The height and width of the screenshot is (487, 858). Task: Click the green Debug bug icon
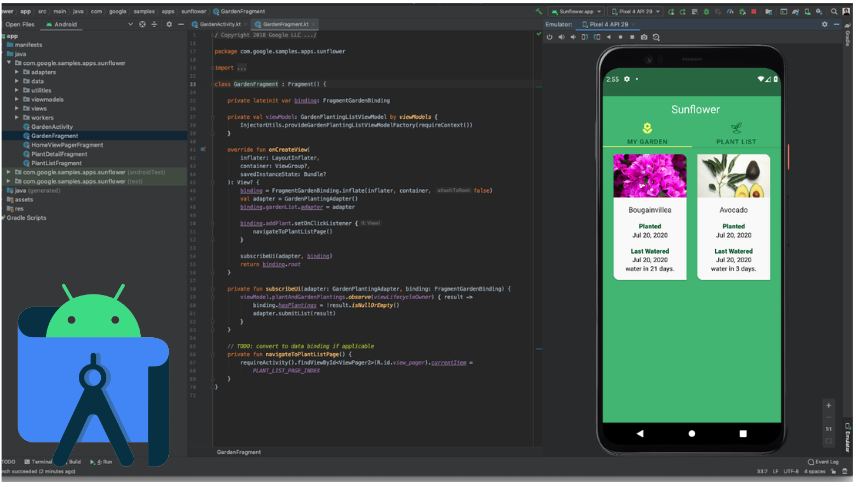(x=706, y=11)
